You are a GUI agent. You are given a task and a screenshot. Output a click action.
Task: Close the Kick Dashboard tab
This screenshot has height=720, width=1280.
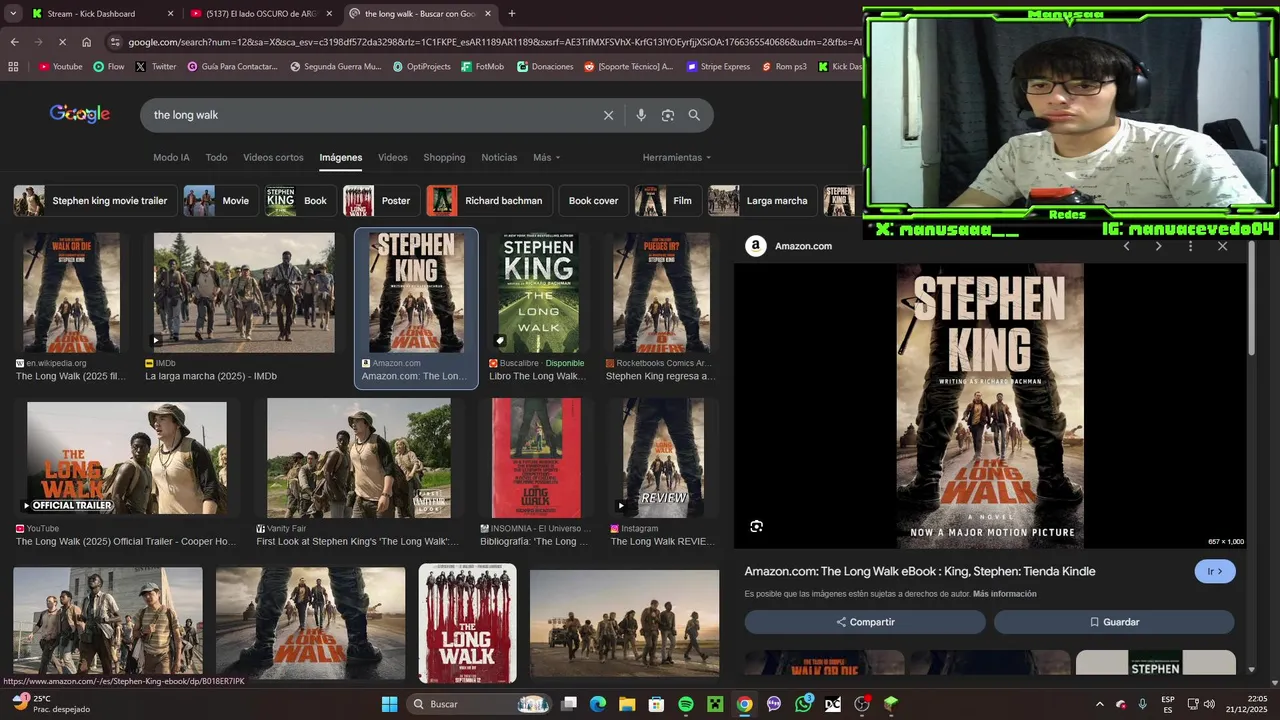[170, 14]
